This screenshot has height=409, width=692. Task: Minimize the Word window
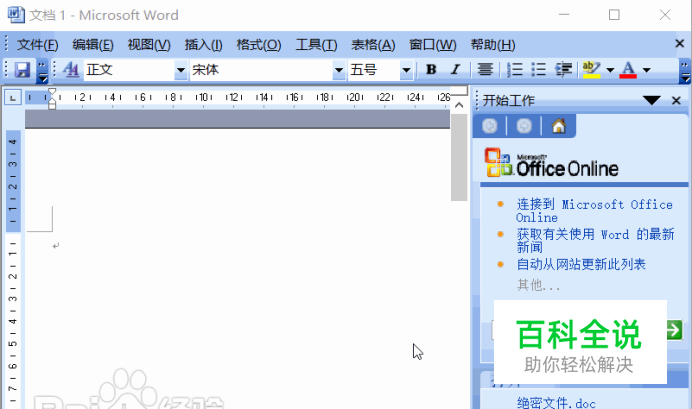(564, 15)
